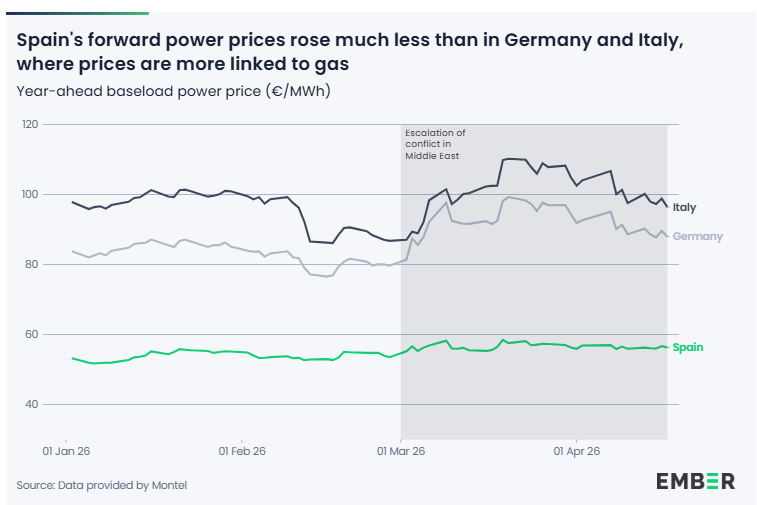Image resolution: width=757 pixels, height=505 pixels.
Task: Click the chart title about Spain's forward prices
Action: (350, 51)
